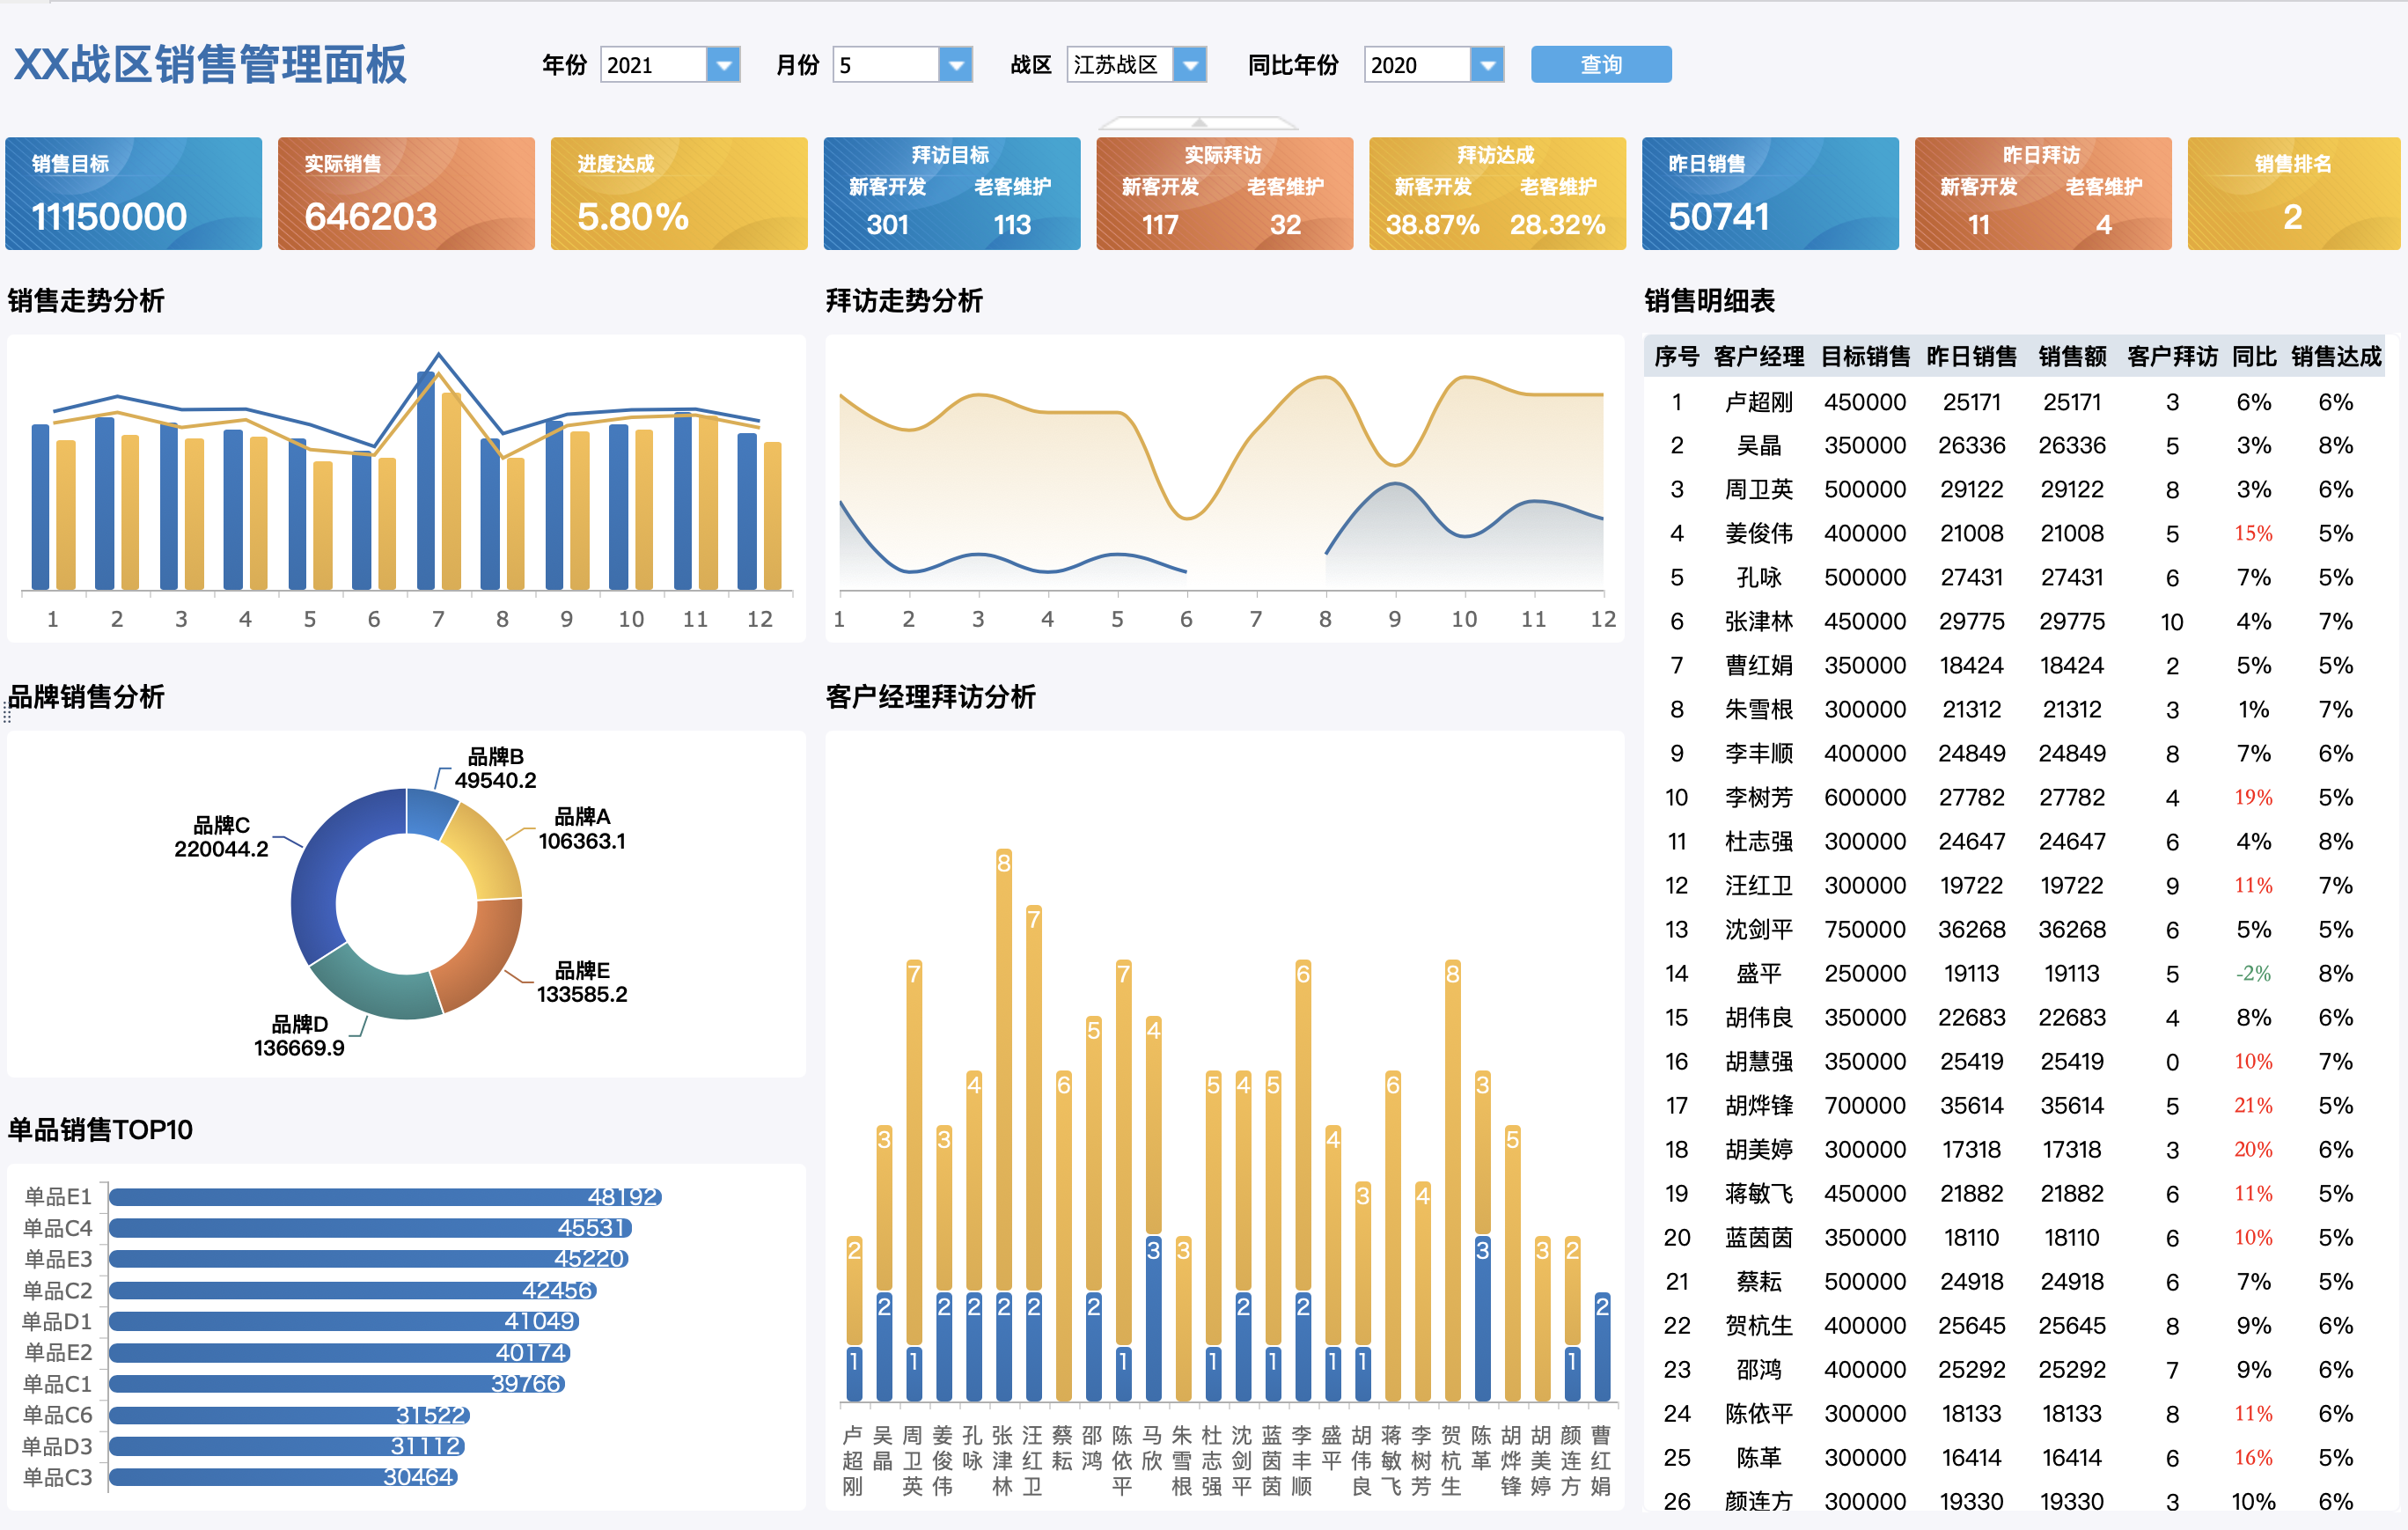Open the 销售排名 card
The width and height of the screenshot is (2408, 1530).
coord(2292,193)
